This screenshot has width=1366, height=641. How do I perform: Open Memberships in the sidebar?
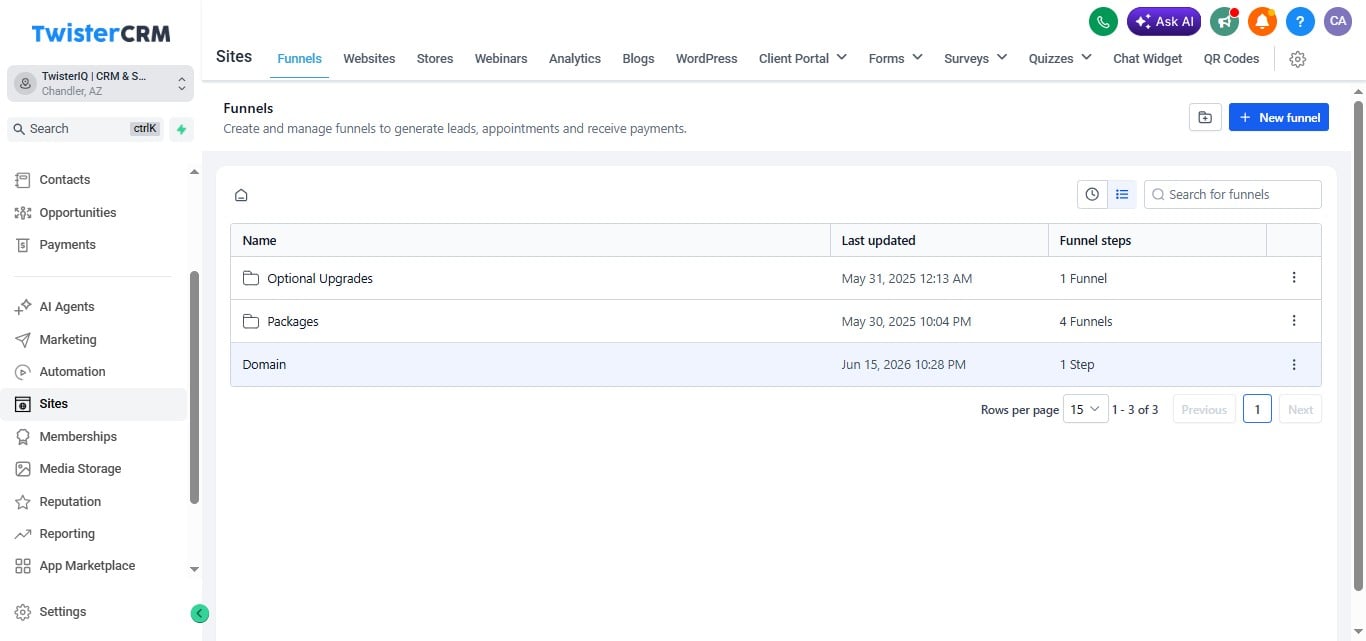(78, 437)
